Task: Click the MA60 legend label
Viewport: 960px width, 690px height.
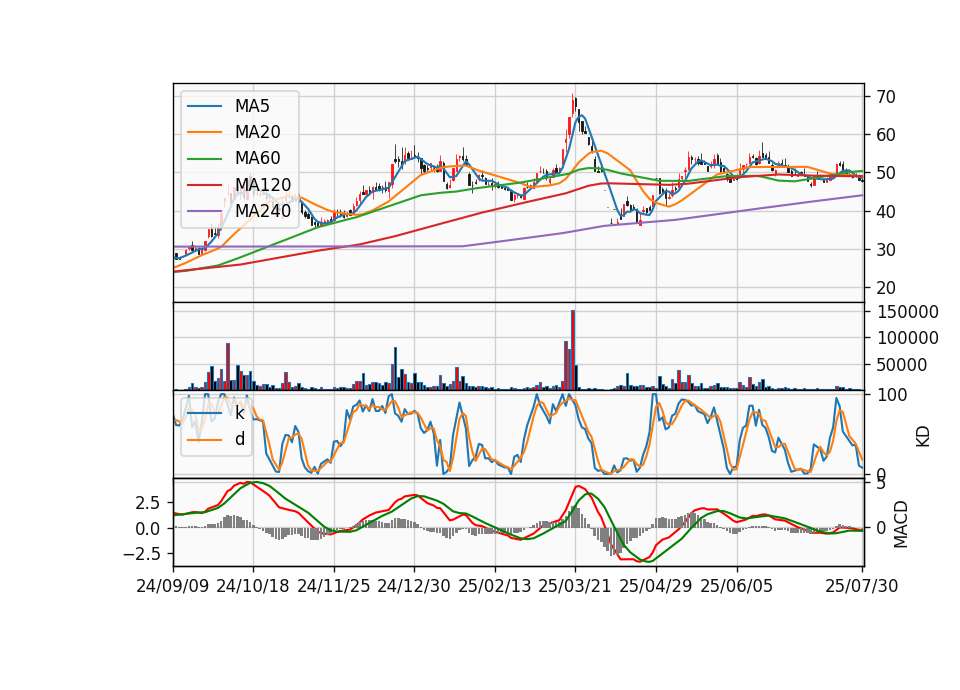Action: 258,159
